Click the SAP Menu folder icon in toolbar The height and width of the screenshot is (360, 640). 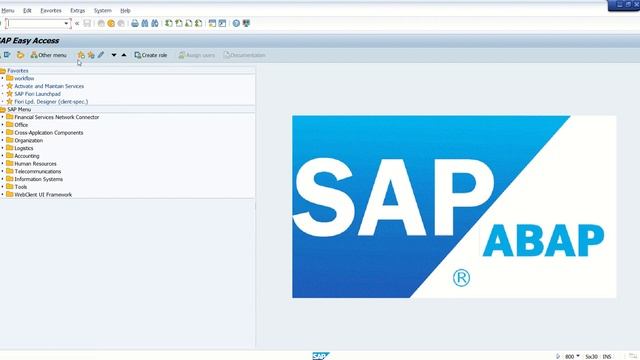(x=20, y=55)
